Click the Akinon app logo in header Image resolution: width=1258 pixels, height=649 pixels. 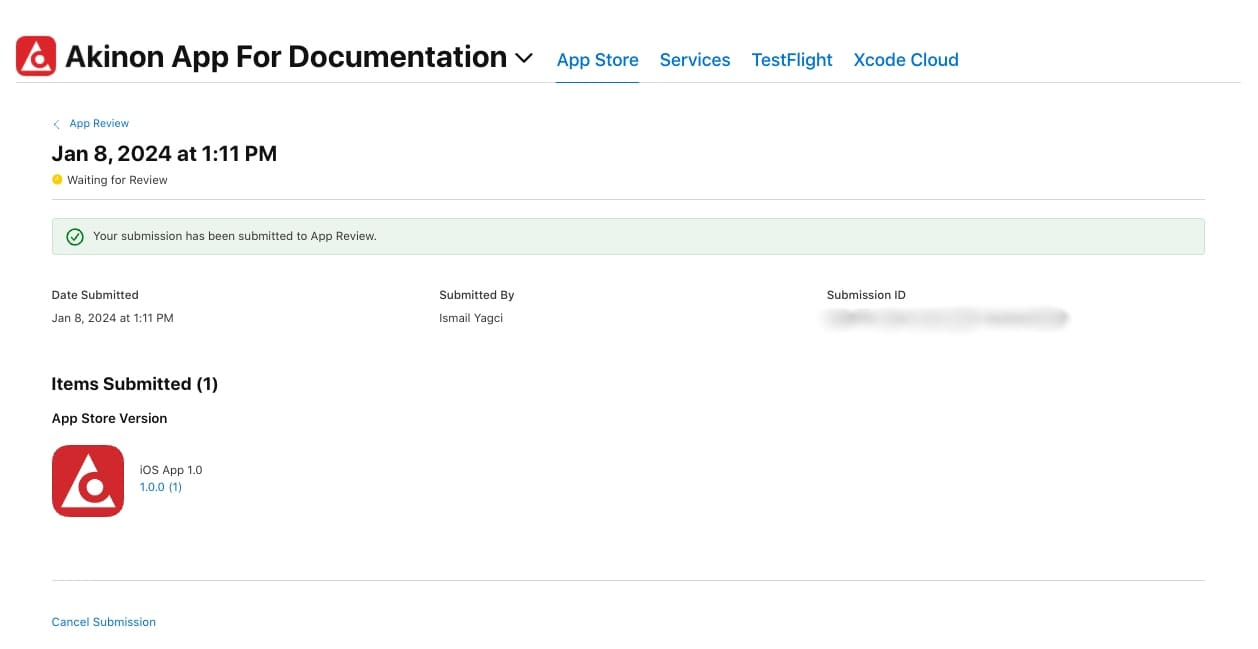[x=36, y=57]
